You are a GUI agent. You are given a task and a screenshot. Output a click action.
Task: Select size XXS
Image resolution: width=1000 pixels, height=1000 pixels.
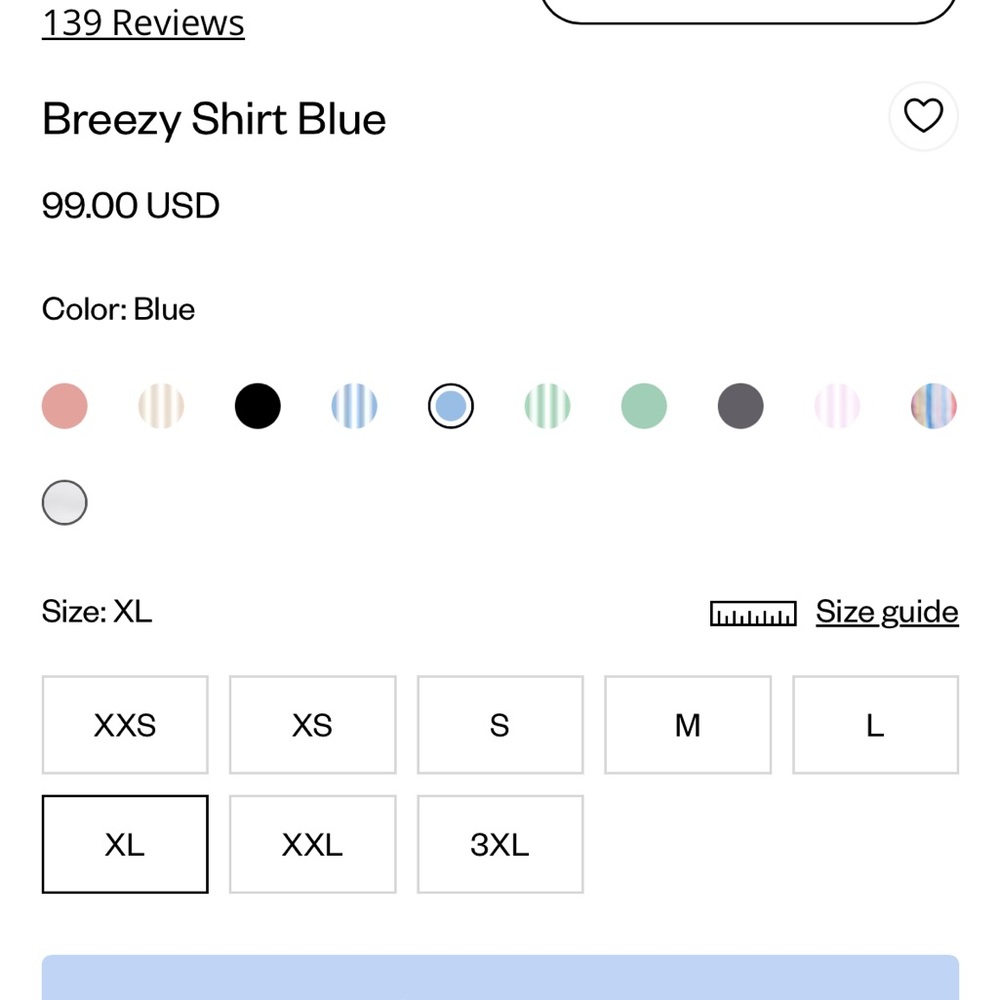point(124,724)
